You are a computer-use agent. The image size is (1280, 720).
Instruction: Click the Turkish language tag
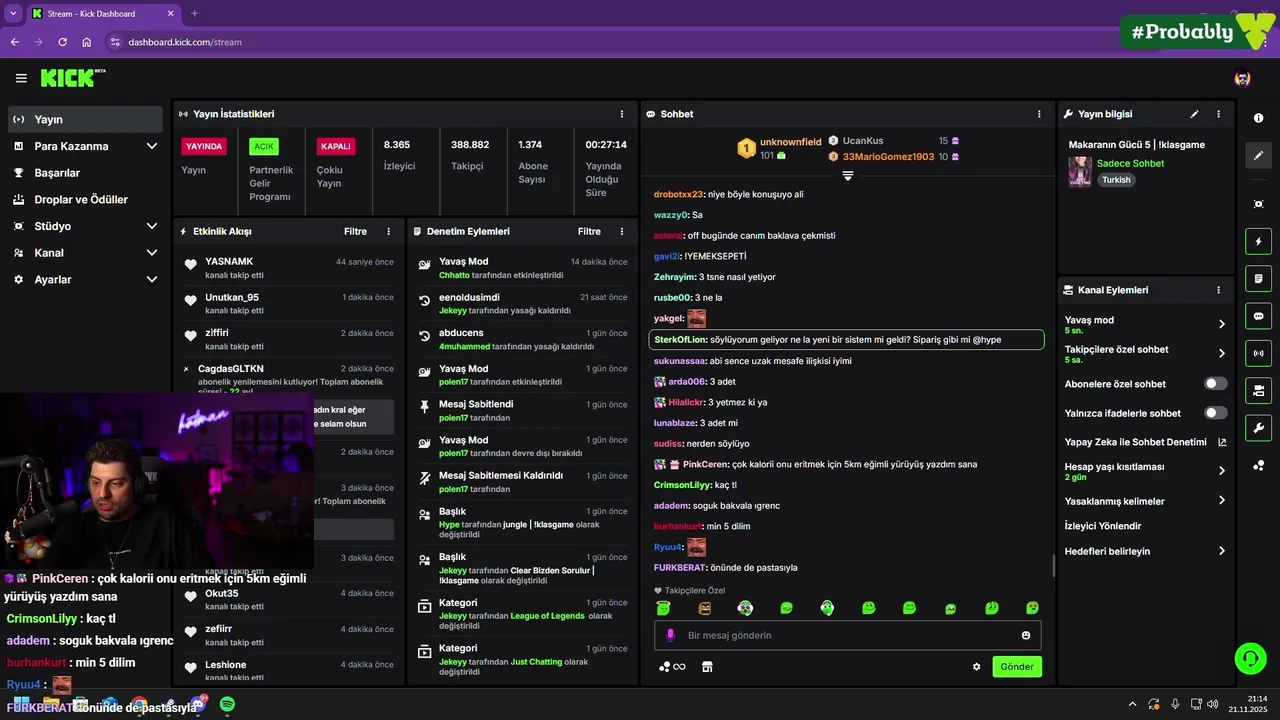(1116, 180)
